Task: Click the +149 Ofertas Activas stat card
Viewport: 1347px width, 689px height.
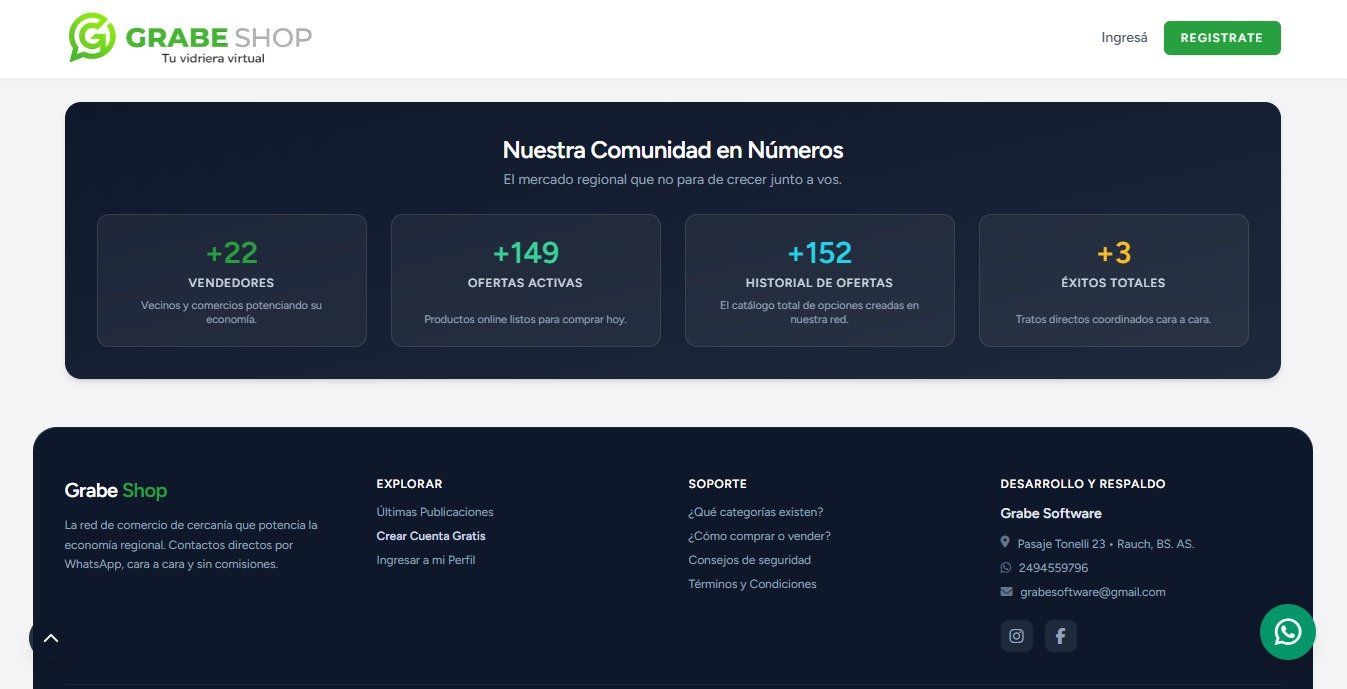Action: click(526, 280)
